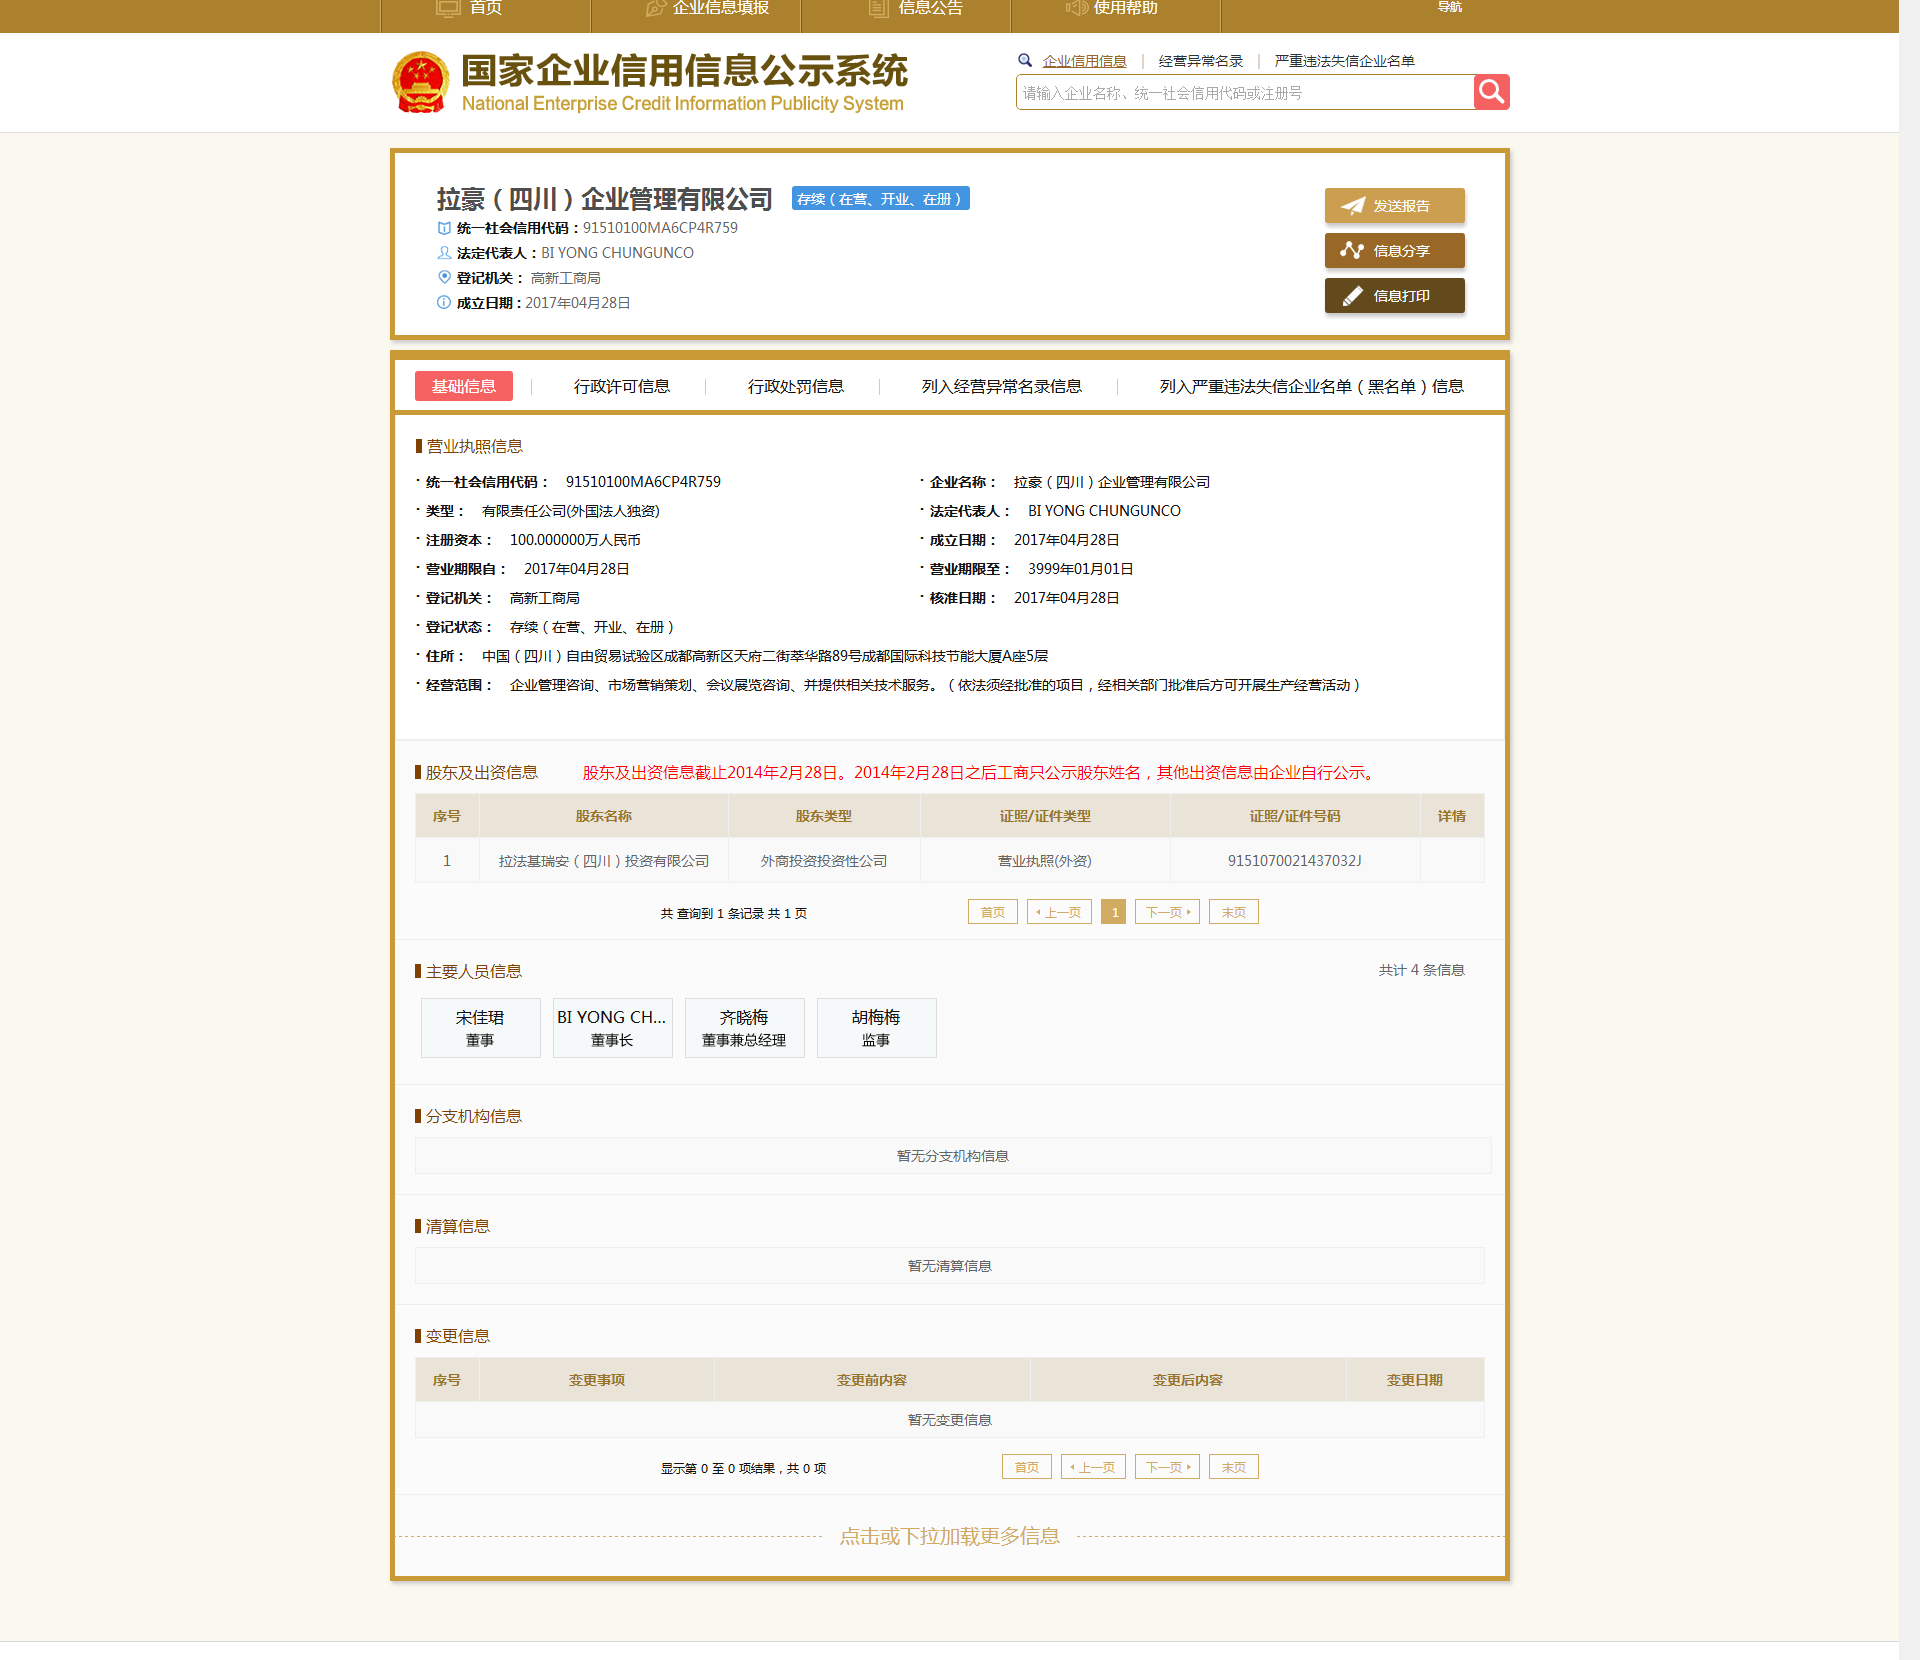Expand 点击或下拉加载更多信息 to load more
1920x1660 pixels.
[950, 1537]
